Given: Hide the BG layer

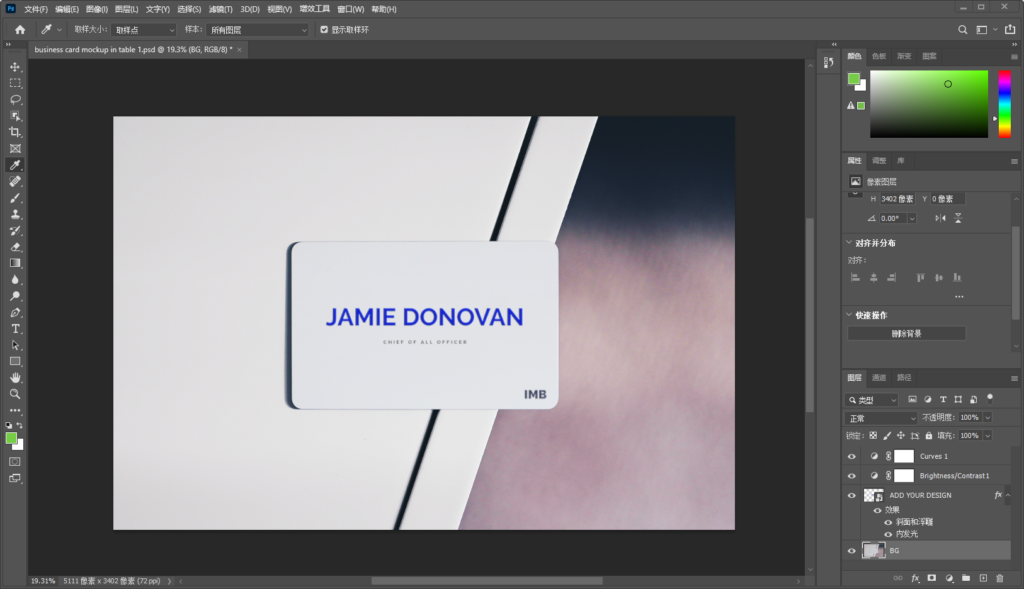Looking at the screenshot, I should 852,551.
